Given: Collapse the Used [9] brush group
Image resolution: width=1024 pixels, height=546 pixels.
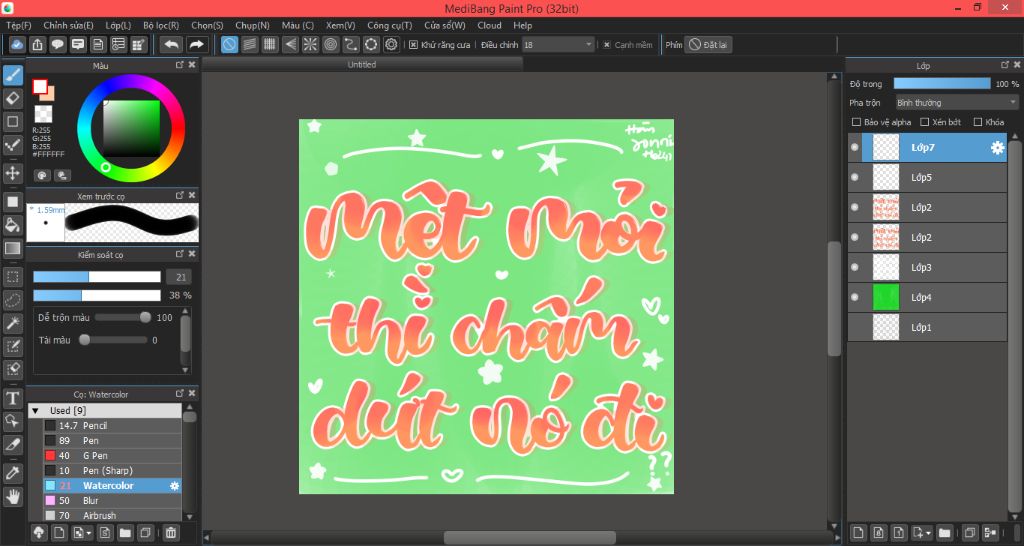Looking at the screenshot, I should [35, 411].
